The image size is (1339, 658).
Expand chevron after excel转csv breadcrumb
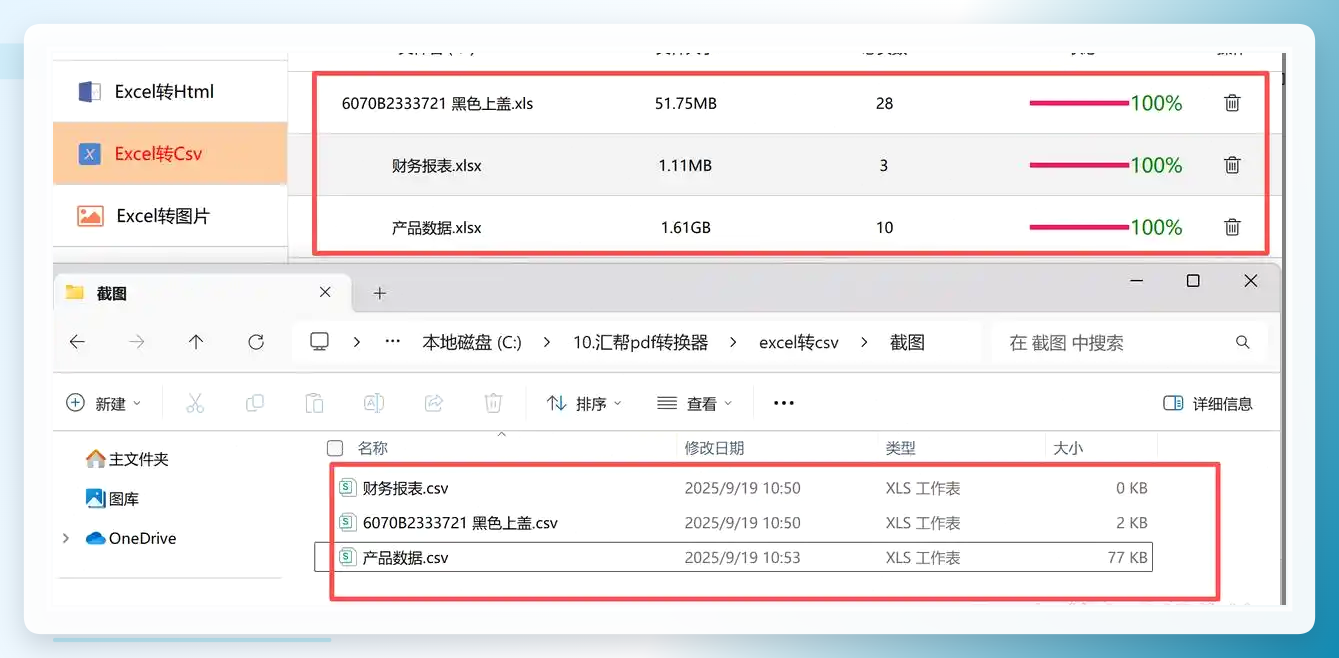[x=865, y=342]
